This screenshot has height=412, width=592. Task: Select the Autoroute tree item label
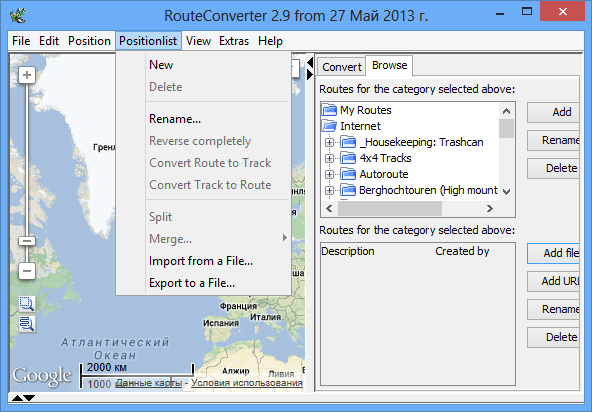[x=384, y=174]
